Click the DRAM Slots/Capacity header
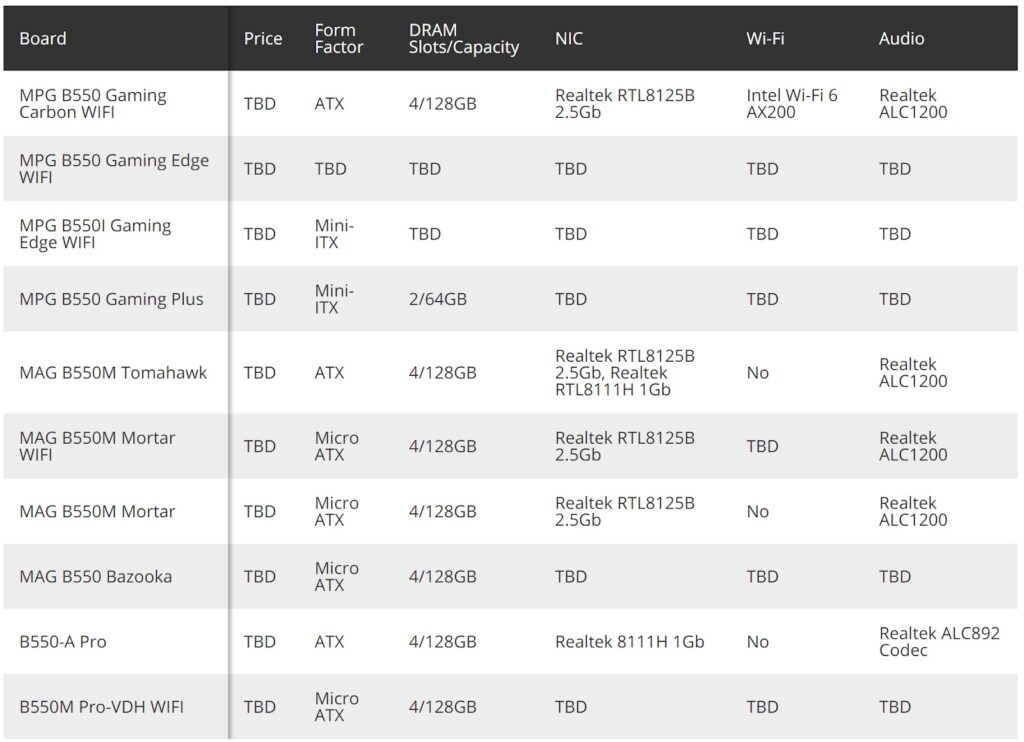The width and height of the screenshot is (1024, 742). tap(464, 39)
